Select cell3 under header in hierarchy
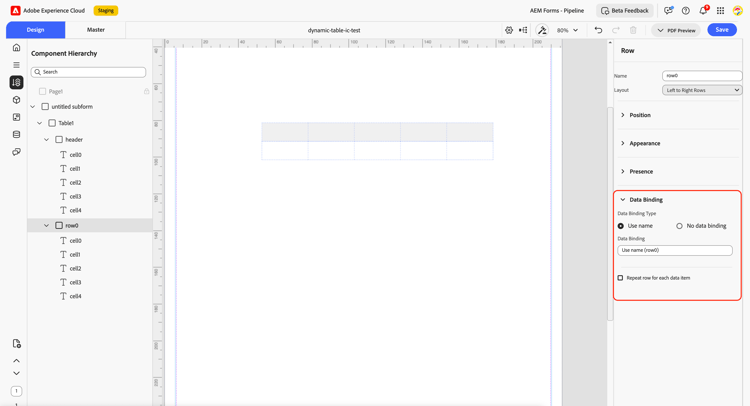The image size is (750, 406). 75,196
